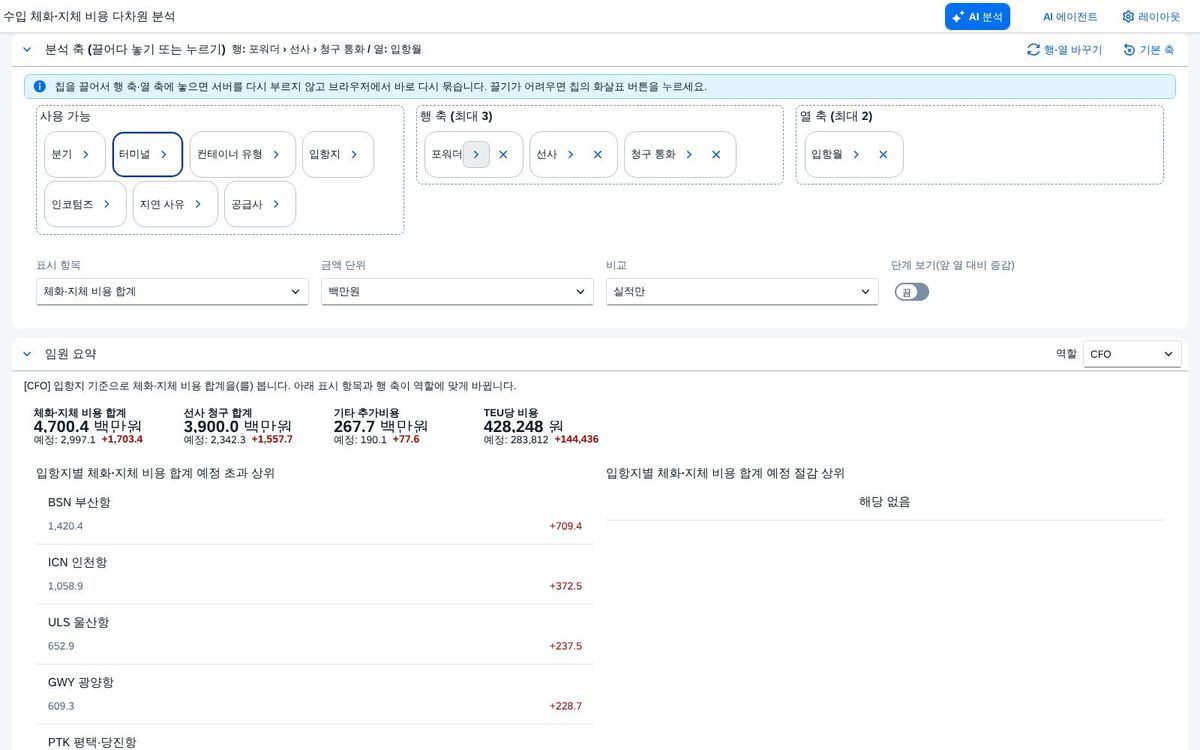Click the +237.5 variance value
The width and height of the screenshot is (1200, 750).
click(565, 646)
